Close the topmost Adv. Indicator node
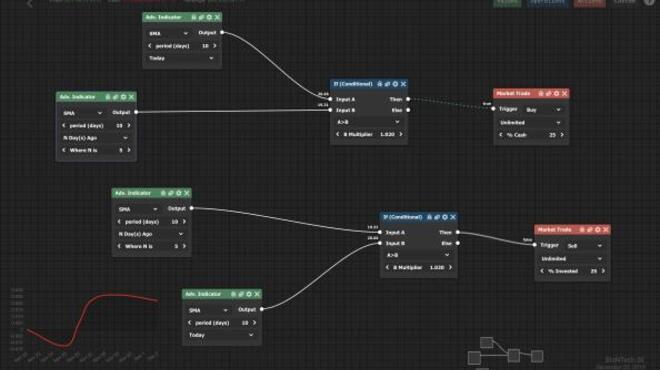 pos(217,17)
